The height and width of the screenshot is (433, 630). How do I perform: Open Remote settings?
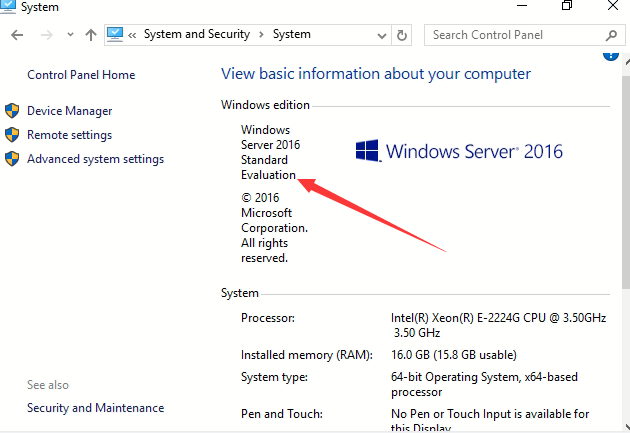(x=70, y=135)
